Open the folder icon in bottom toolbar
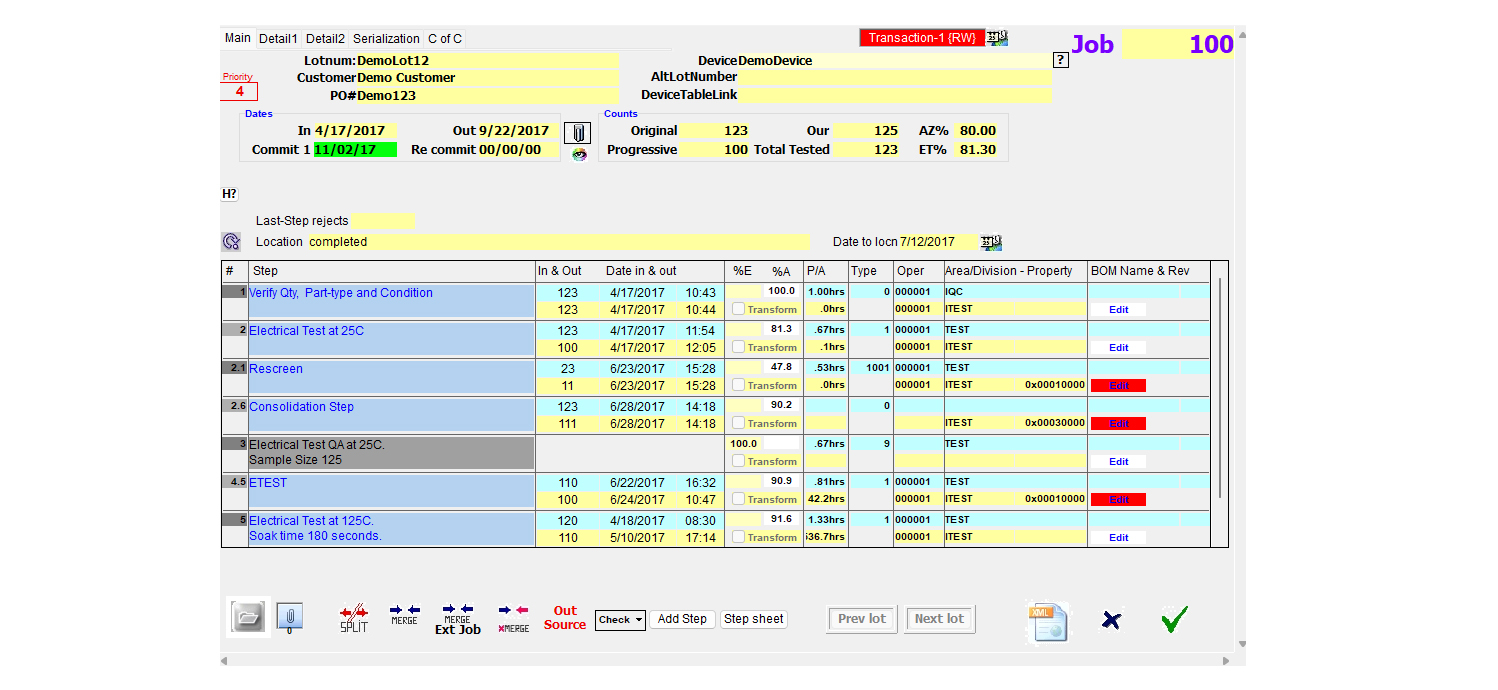 248,618
